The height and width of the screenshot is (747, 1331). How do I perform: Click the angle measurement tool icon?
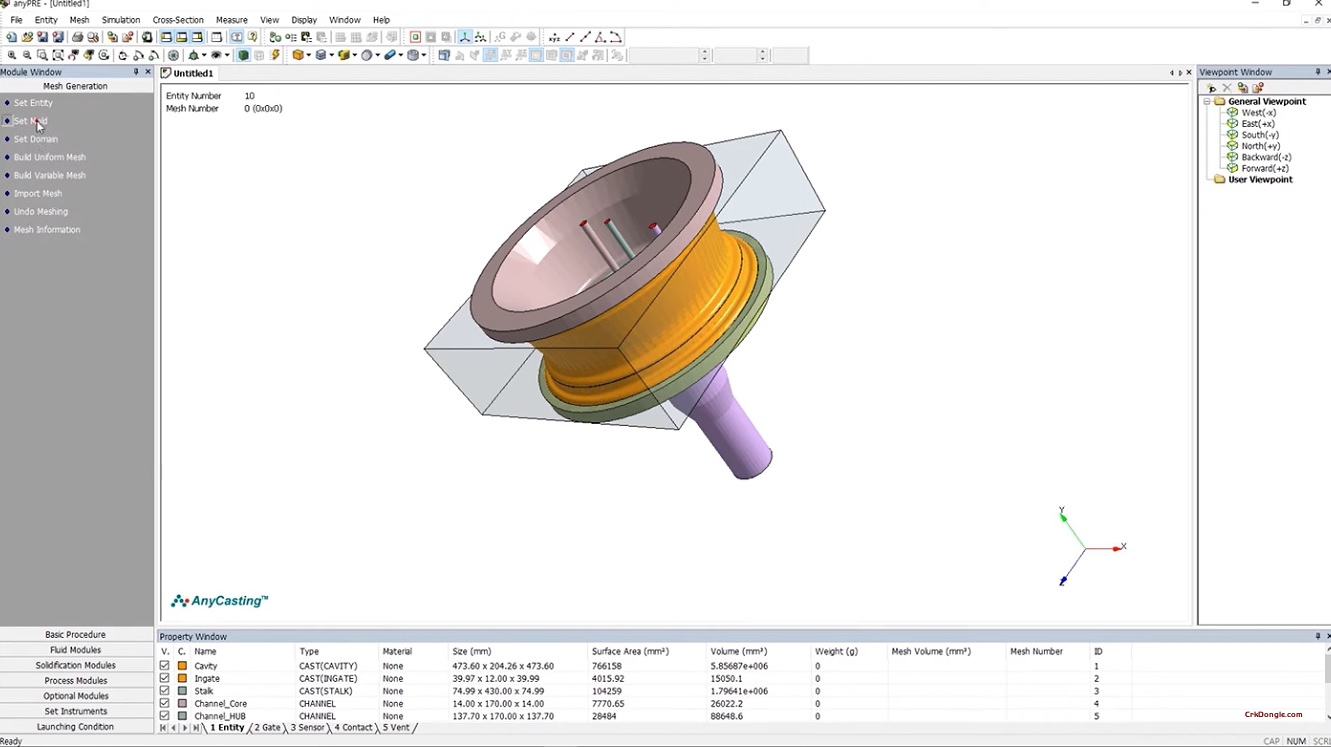point(600,37)
